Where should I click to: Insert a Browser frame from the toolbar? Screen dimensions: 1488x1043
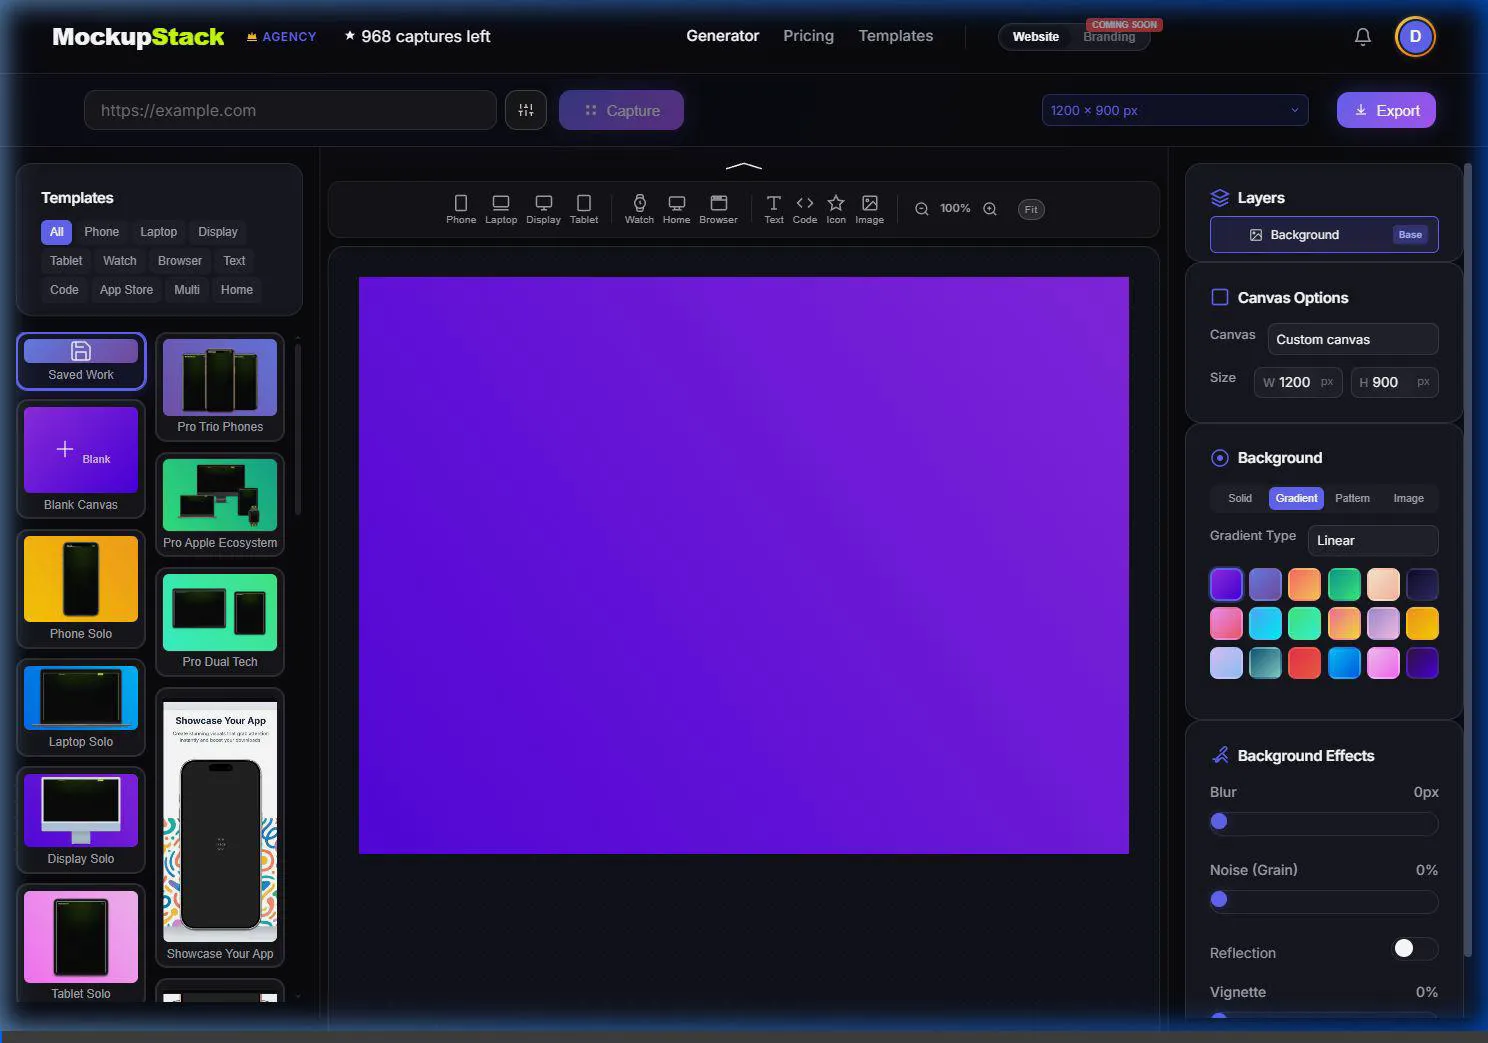pos(718,209)
